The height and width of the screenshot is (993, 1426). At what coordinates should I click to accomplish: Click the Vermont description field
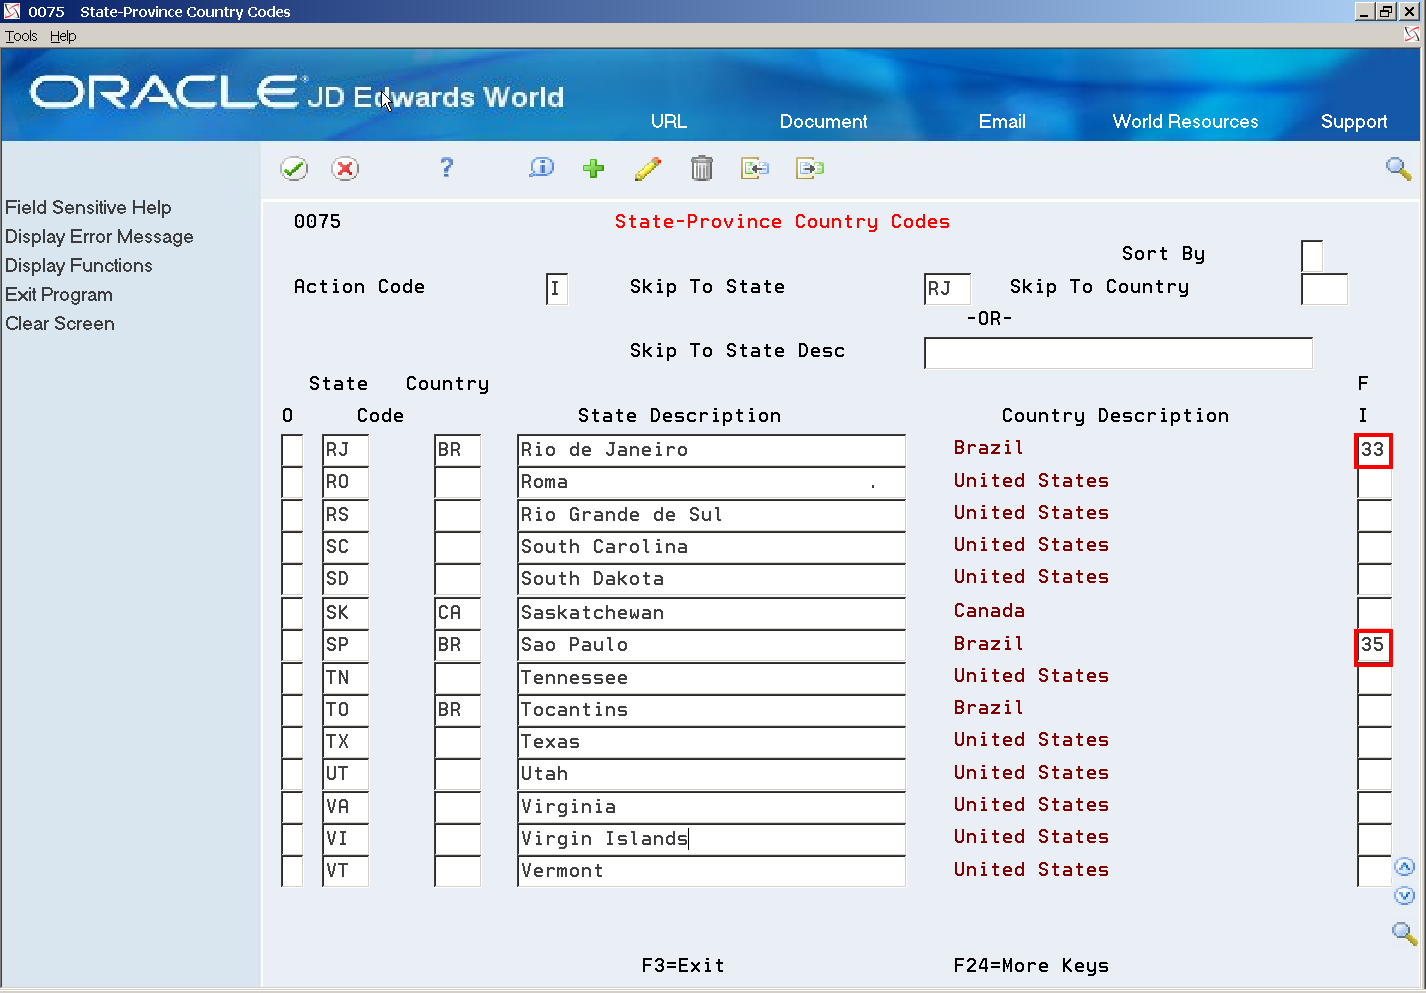[x=711, y=871]
